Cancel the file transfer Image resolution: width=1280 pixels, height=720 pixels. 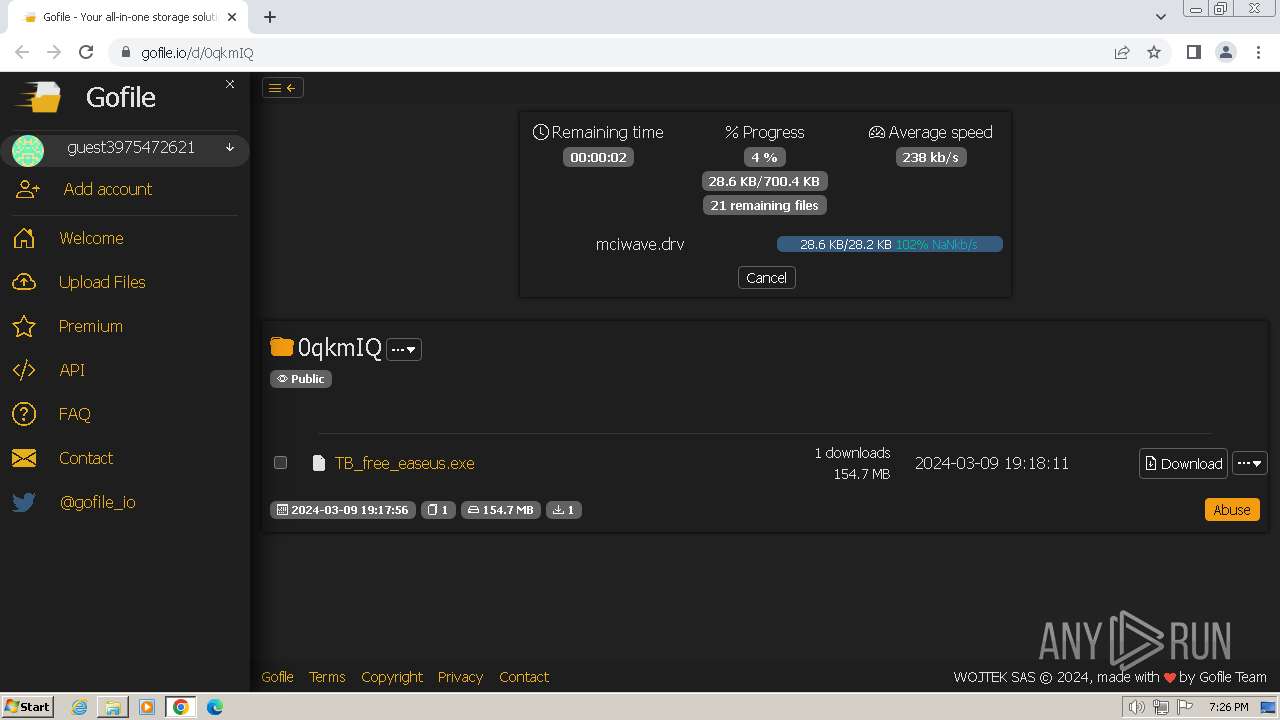coord(766,278)
